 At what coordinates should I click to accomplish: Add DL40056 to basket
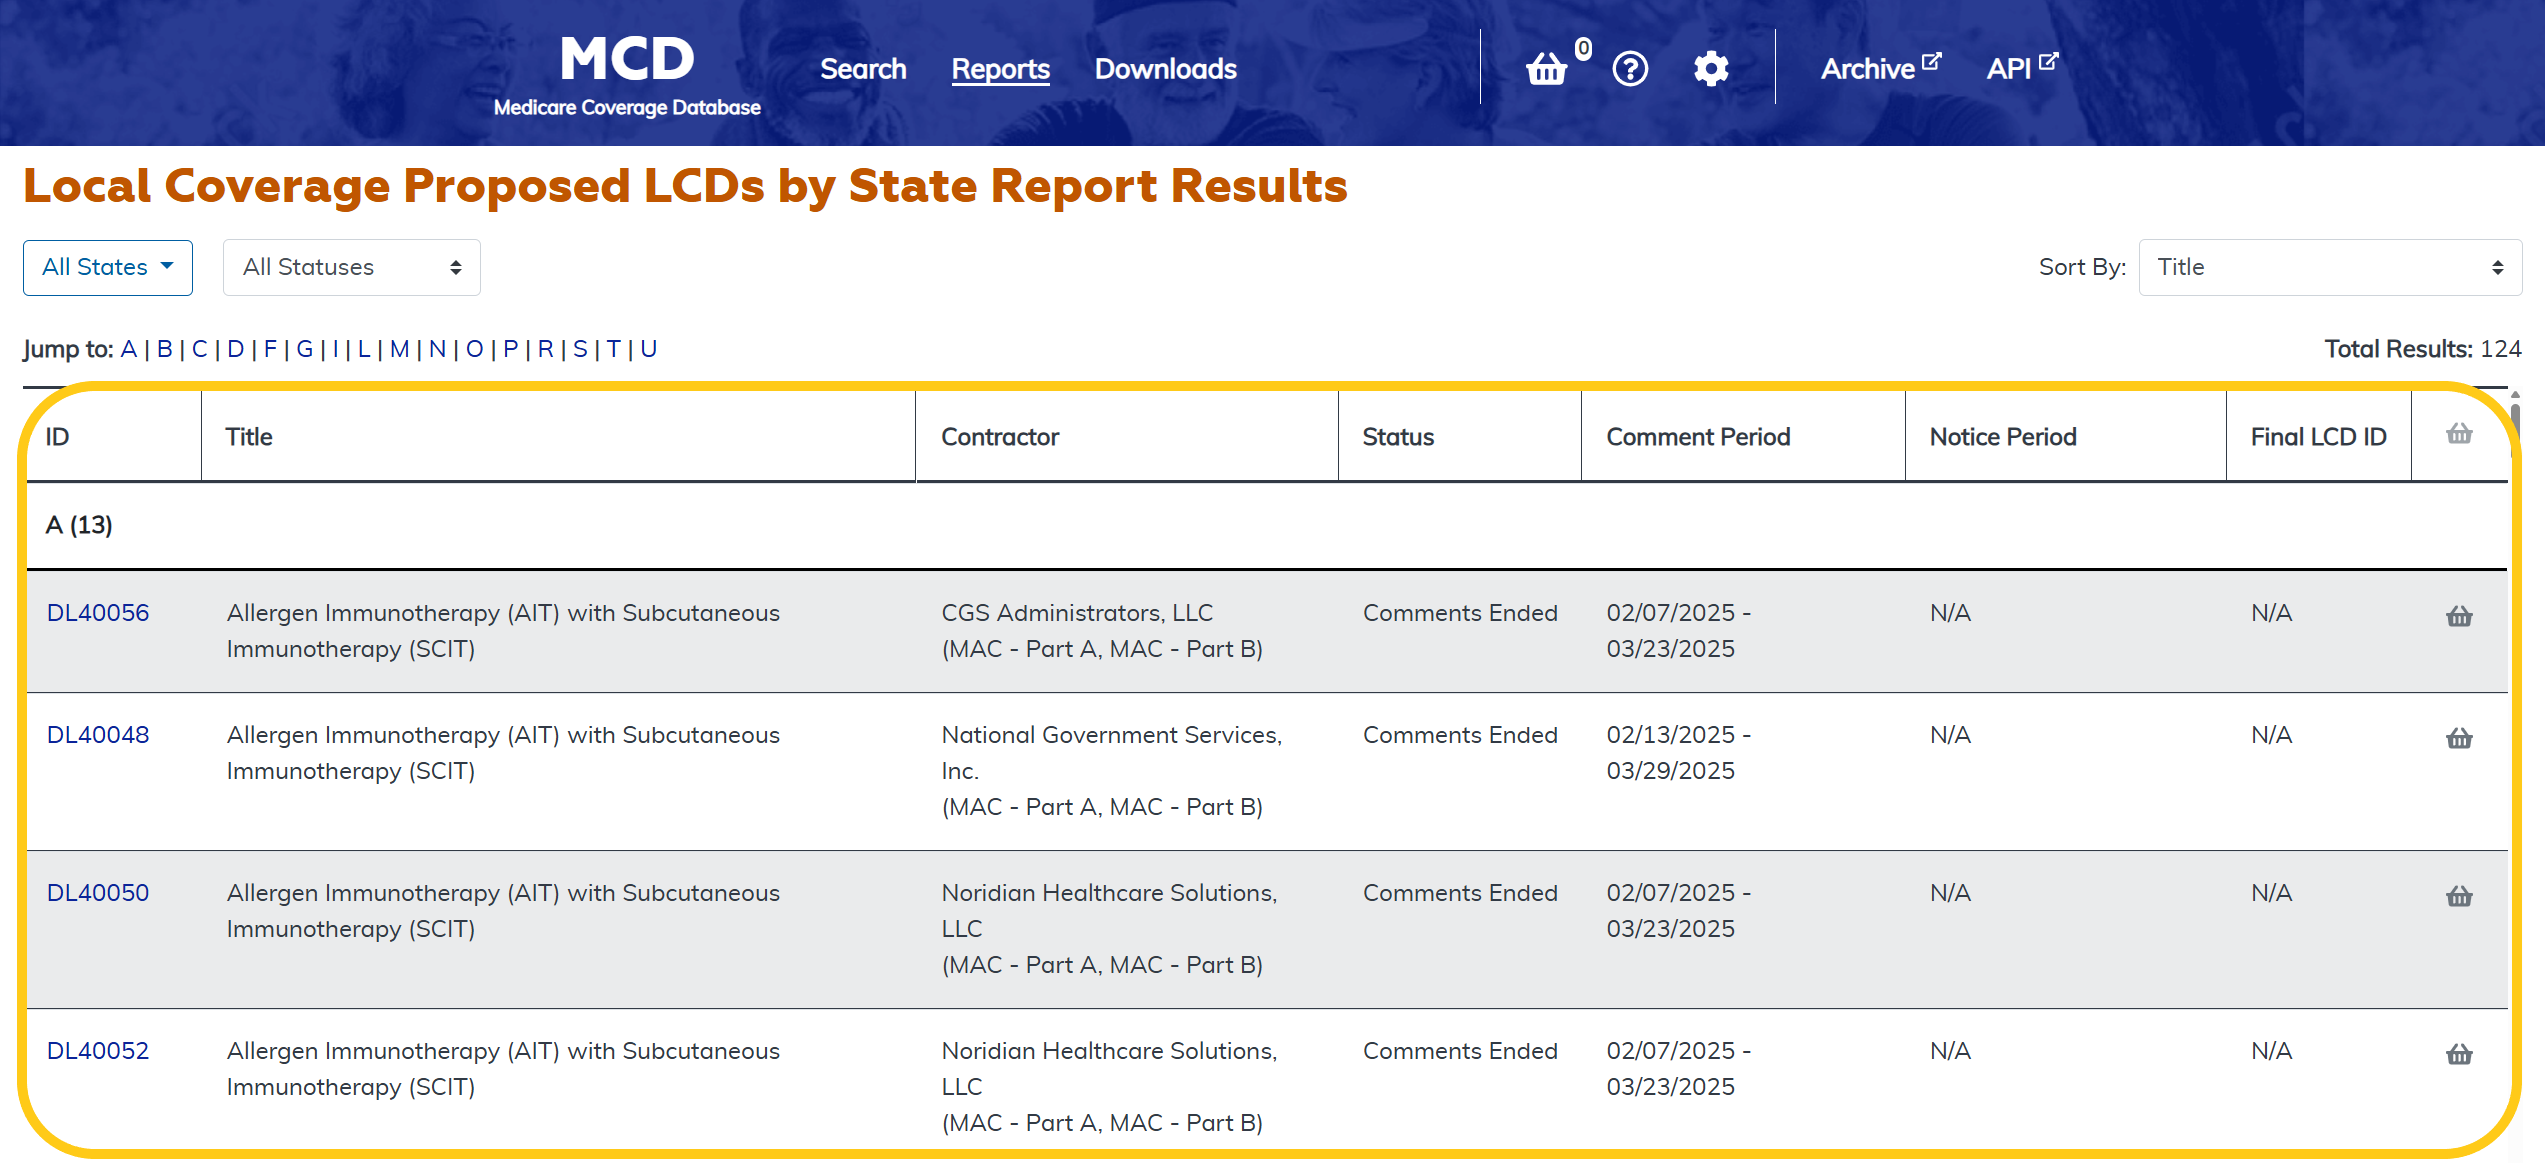coord(2459,616)
